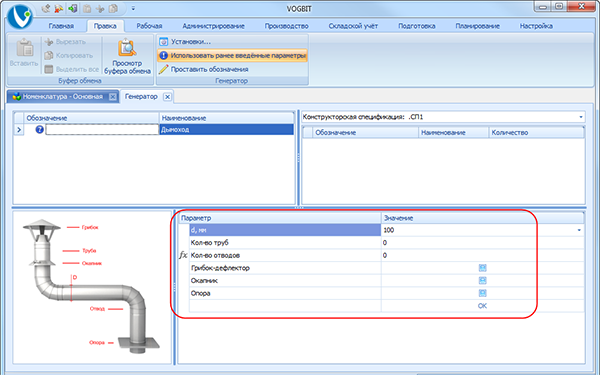Click the row indicator arrow of Дымоход row
Viewport: 600px width, 375px height.
tap(19, 130)
